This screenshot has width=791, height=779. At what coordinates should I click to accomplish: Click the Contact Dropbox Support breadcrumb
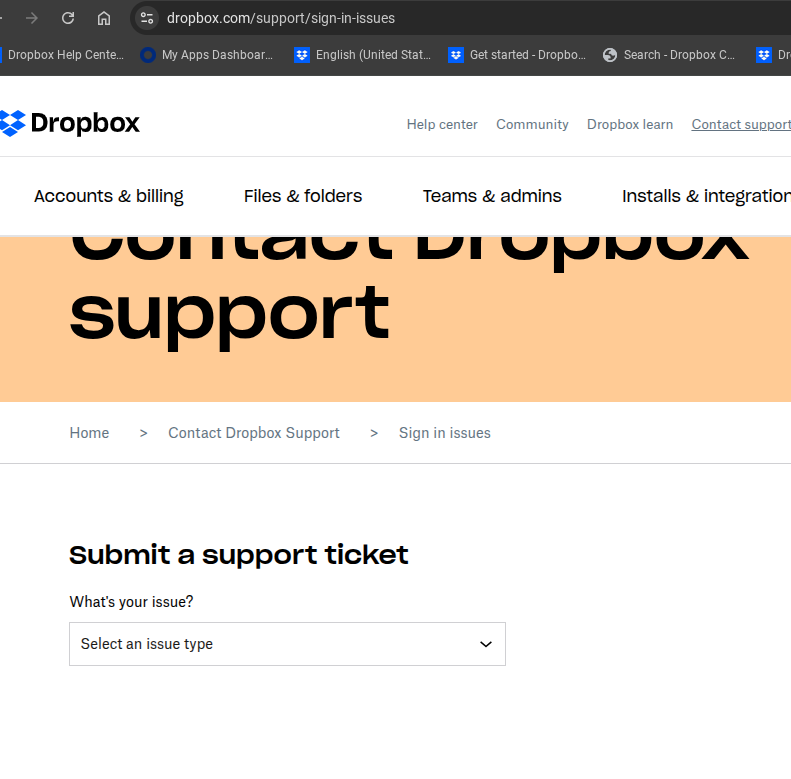click(x=254, y=433)
